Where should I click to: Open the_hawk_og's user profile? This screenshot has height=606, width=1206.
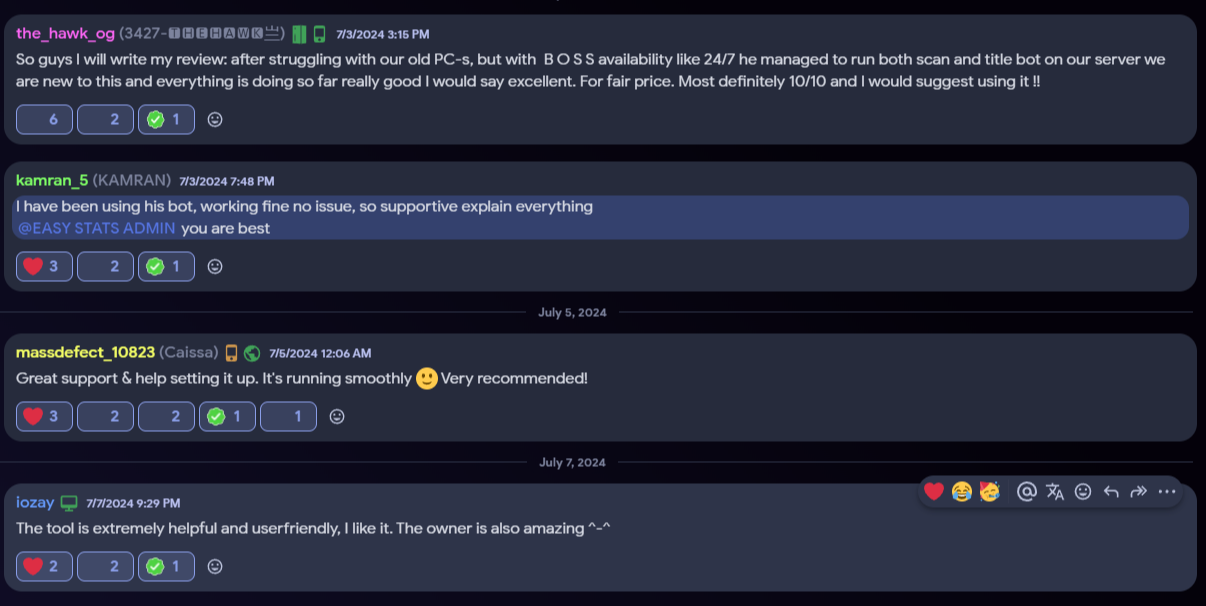click(65, 34)
